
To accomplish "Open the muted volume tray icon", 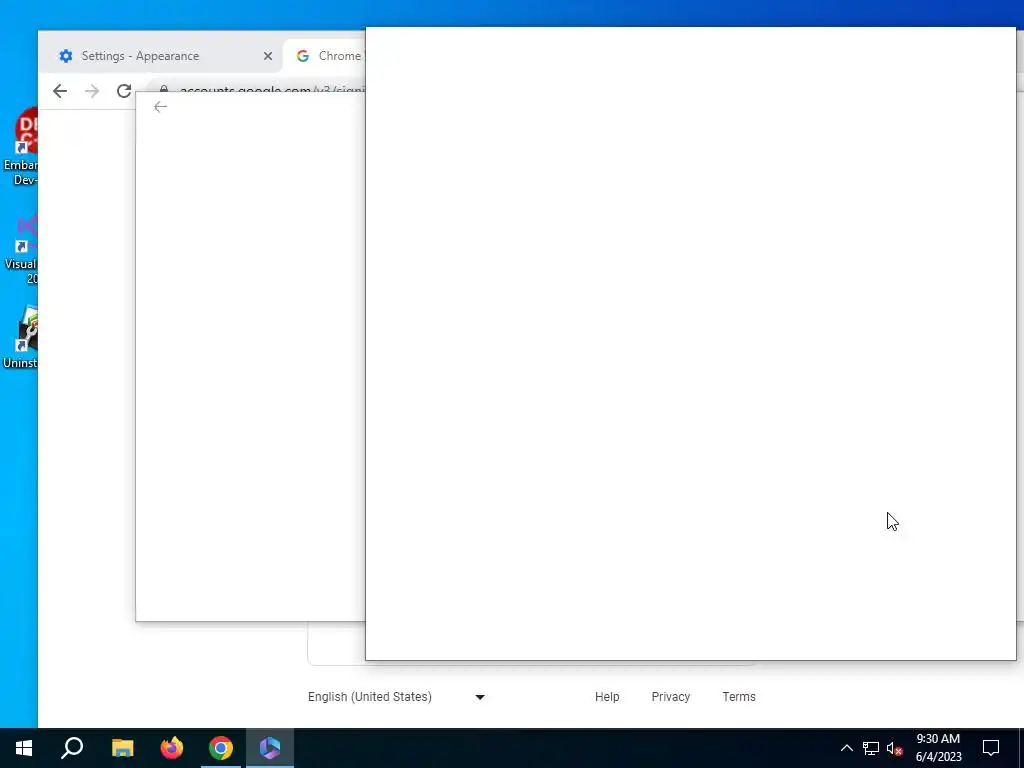I will (894, 748).
